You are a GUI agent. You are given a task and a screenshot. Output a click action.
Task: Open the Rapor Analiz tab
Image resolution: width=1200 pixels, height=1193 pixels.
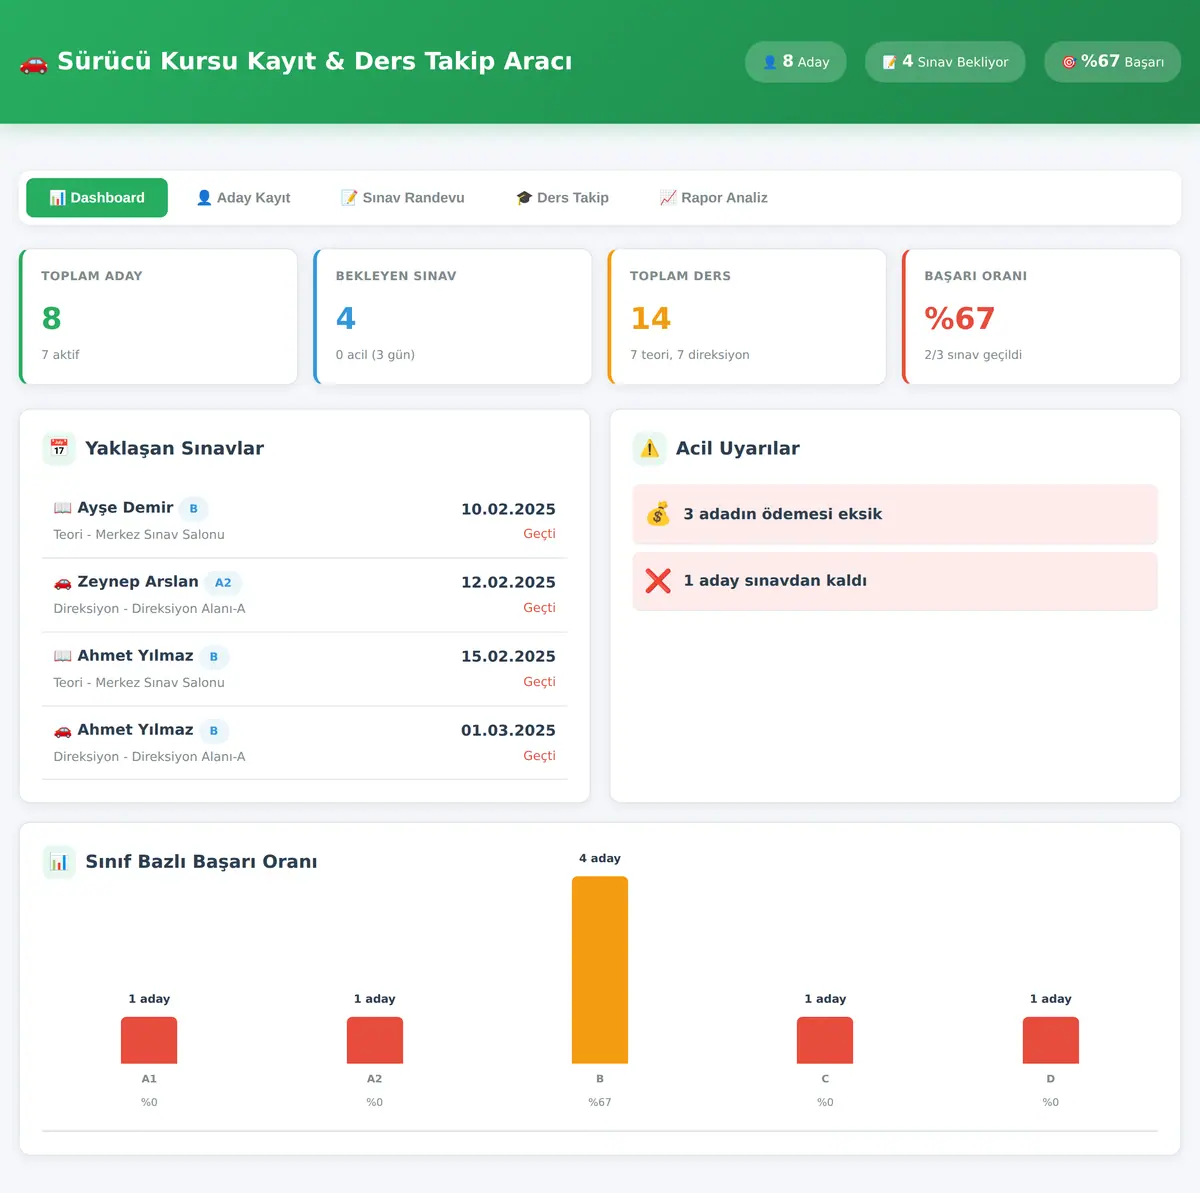point(714,198)
